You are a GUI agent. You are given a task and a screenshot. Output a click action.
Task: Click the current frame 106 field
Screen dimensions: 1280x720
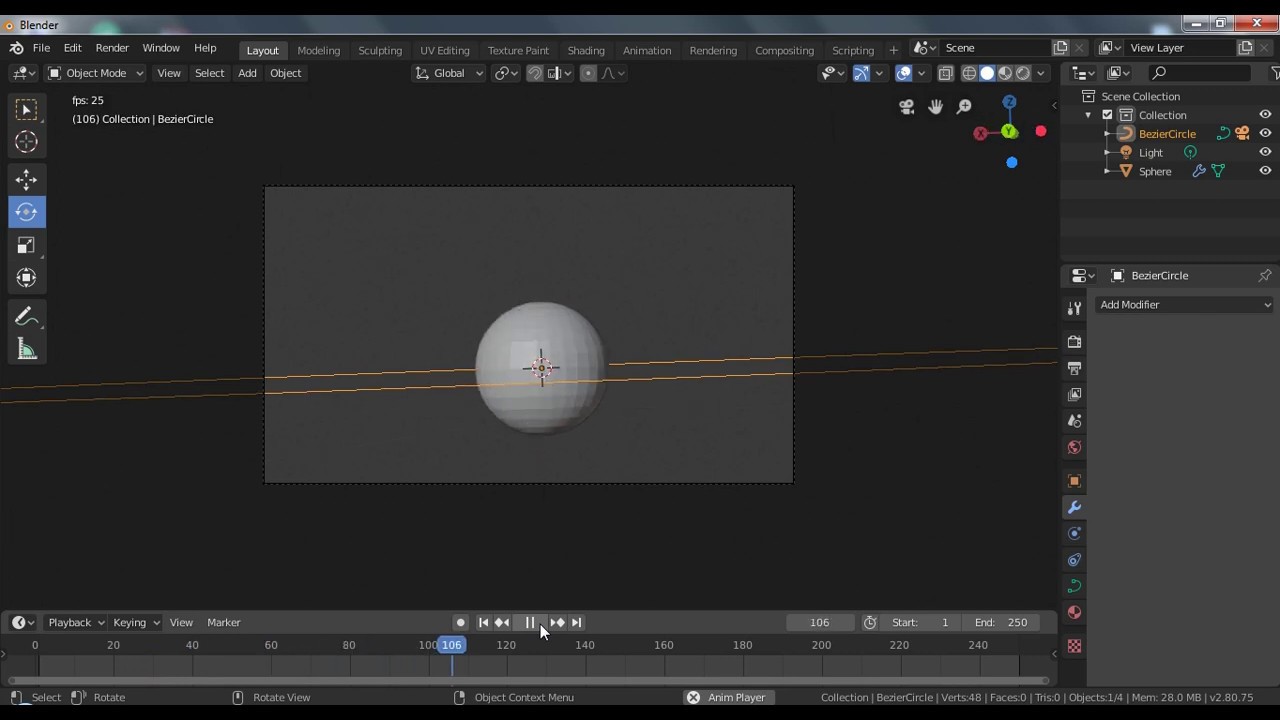pyautogui.click(x=820, y=623)
